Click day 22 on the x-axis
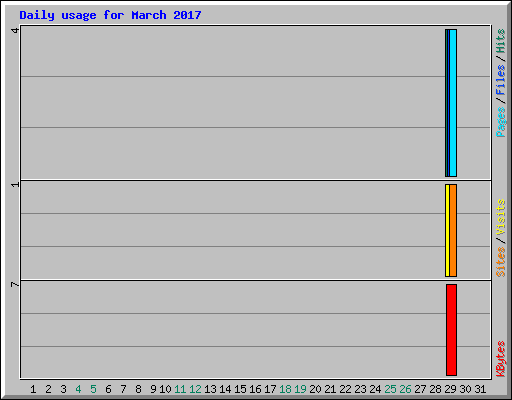512x400 pixels. point(345,389)
